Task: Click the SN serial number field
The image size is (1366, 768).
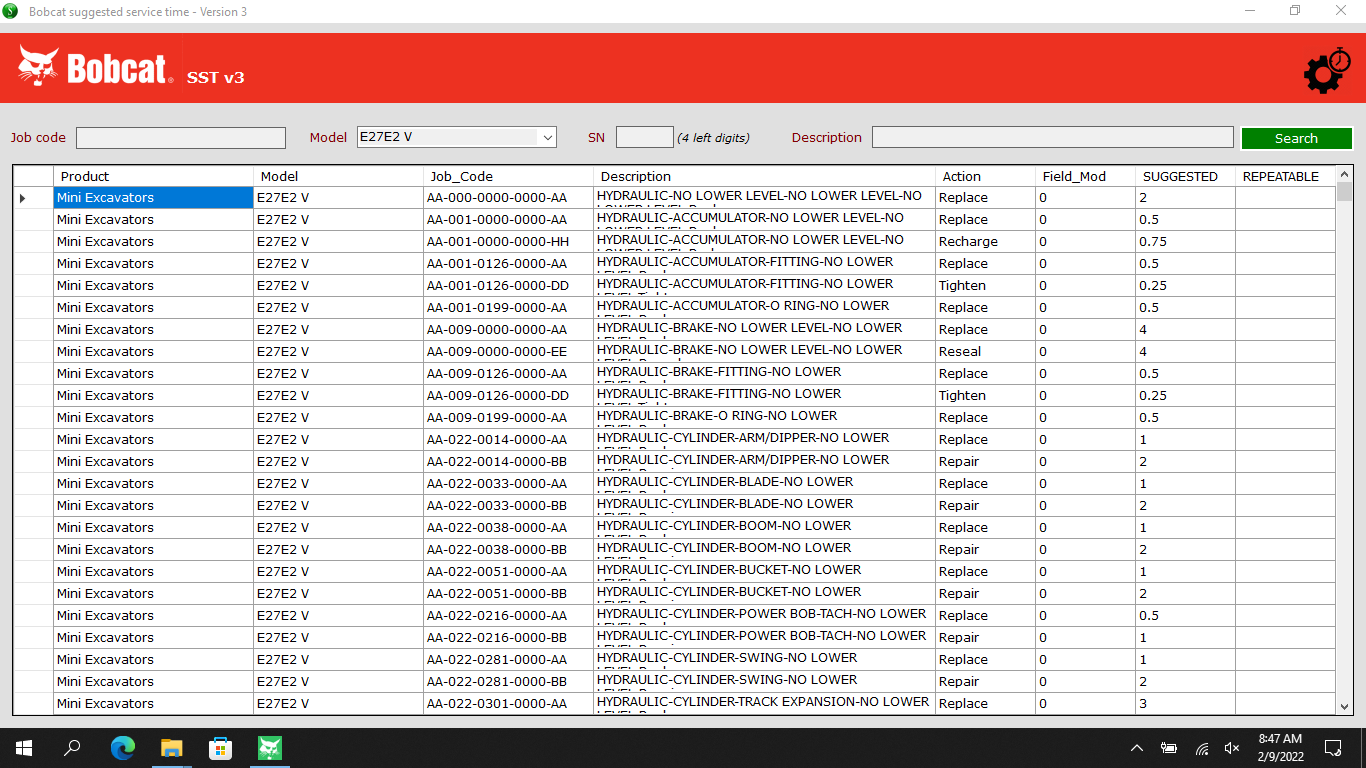Action: coord(644,137)
